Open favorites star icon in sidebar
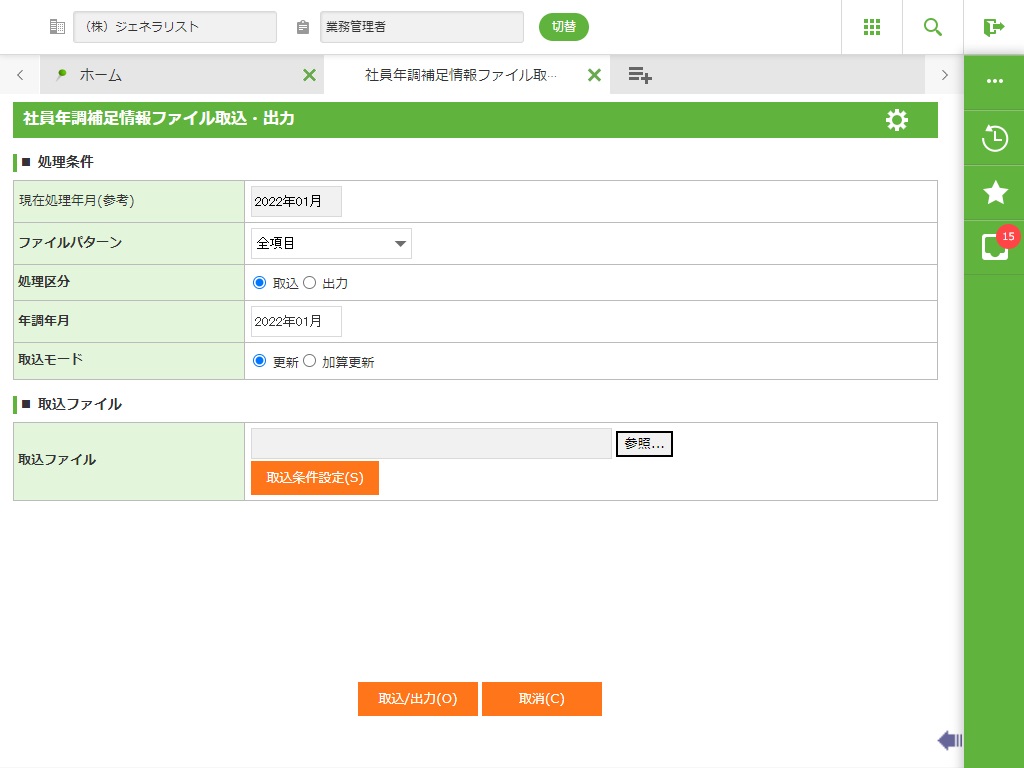 994,193
